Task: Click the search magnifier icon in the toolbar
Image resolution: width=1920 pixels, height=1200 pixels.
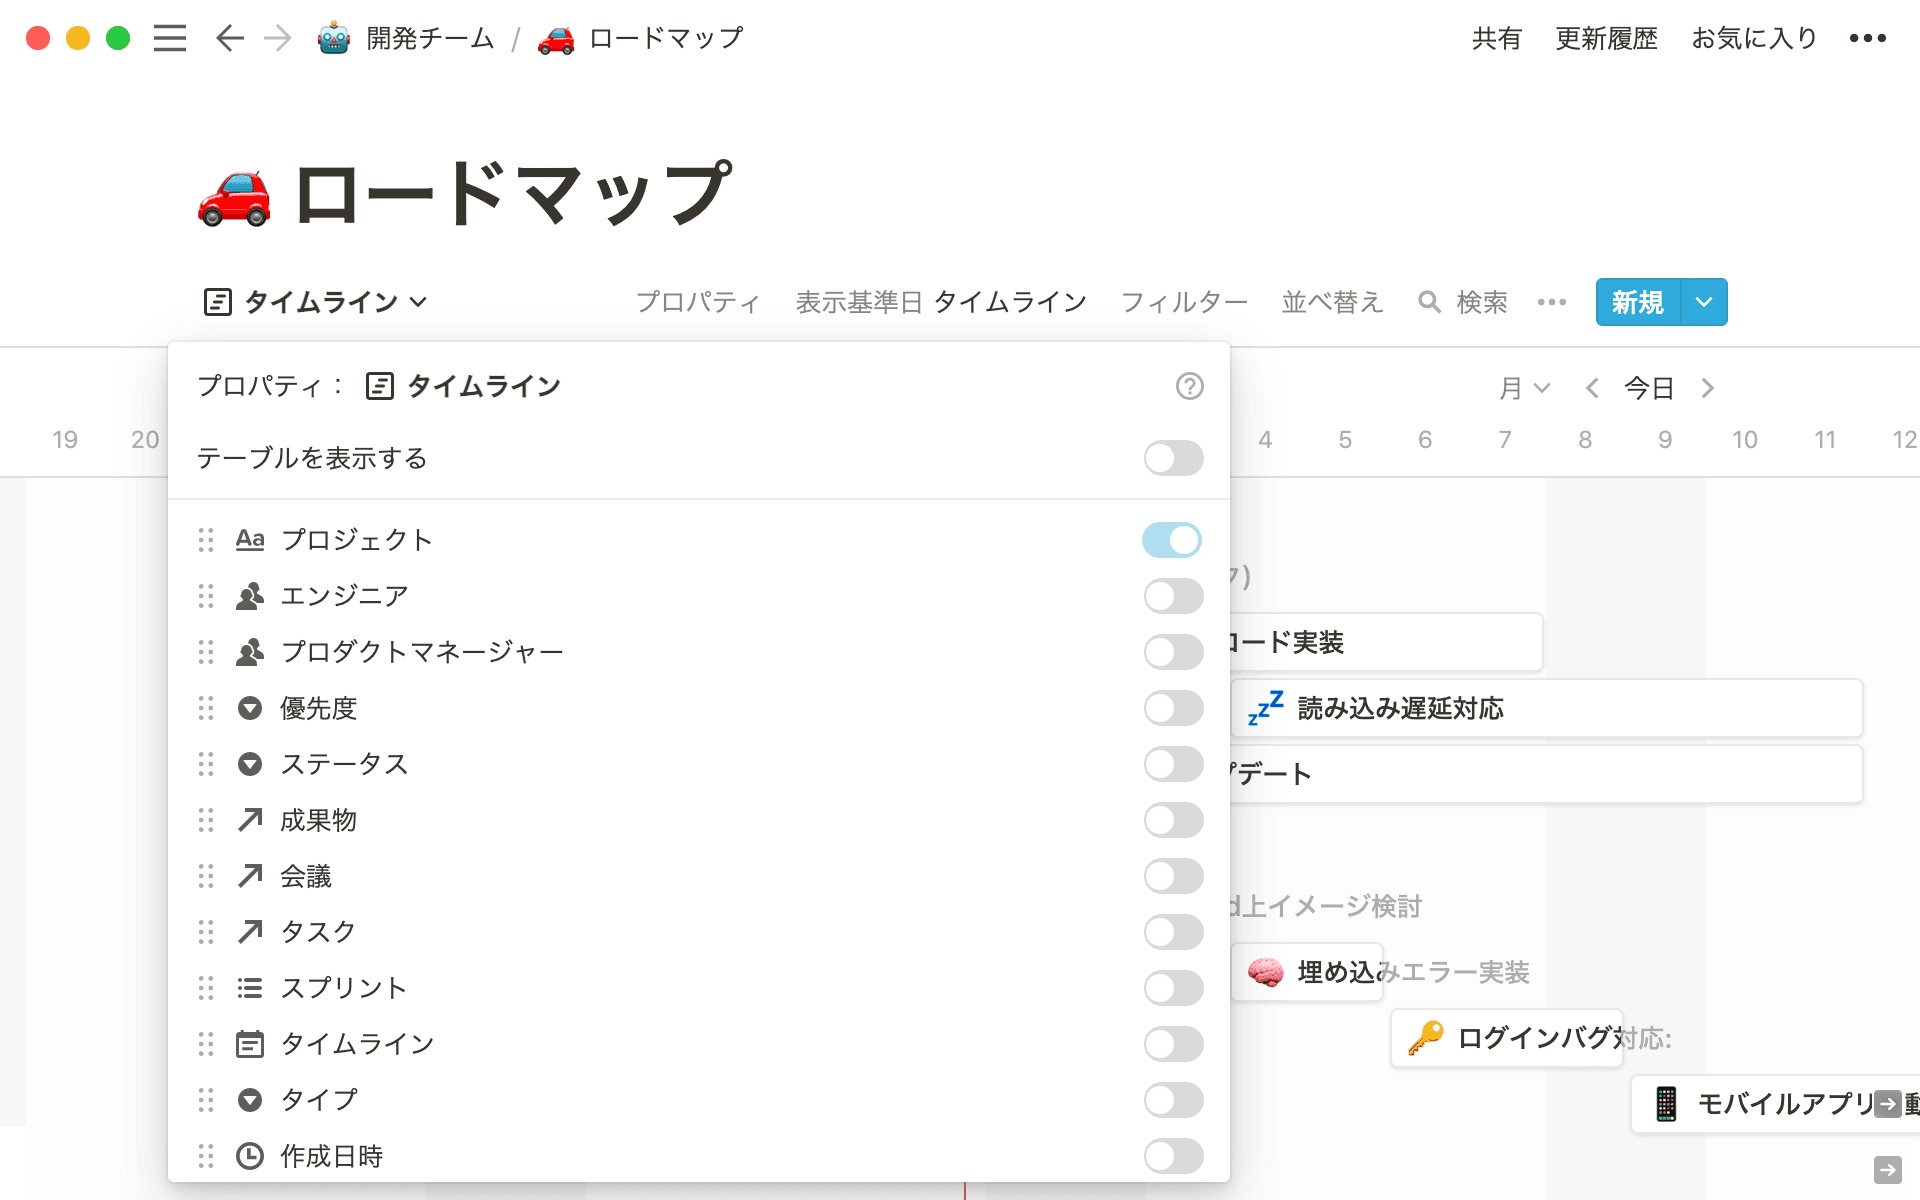Action: coord(1428,302)
